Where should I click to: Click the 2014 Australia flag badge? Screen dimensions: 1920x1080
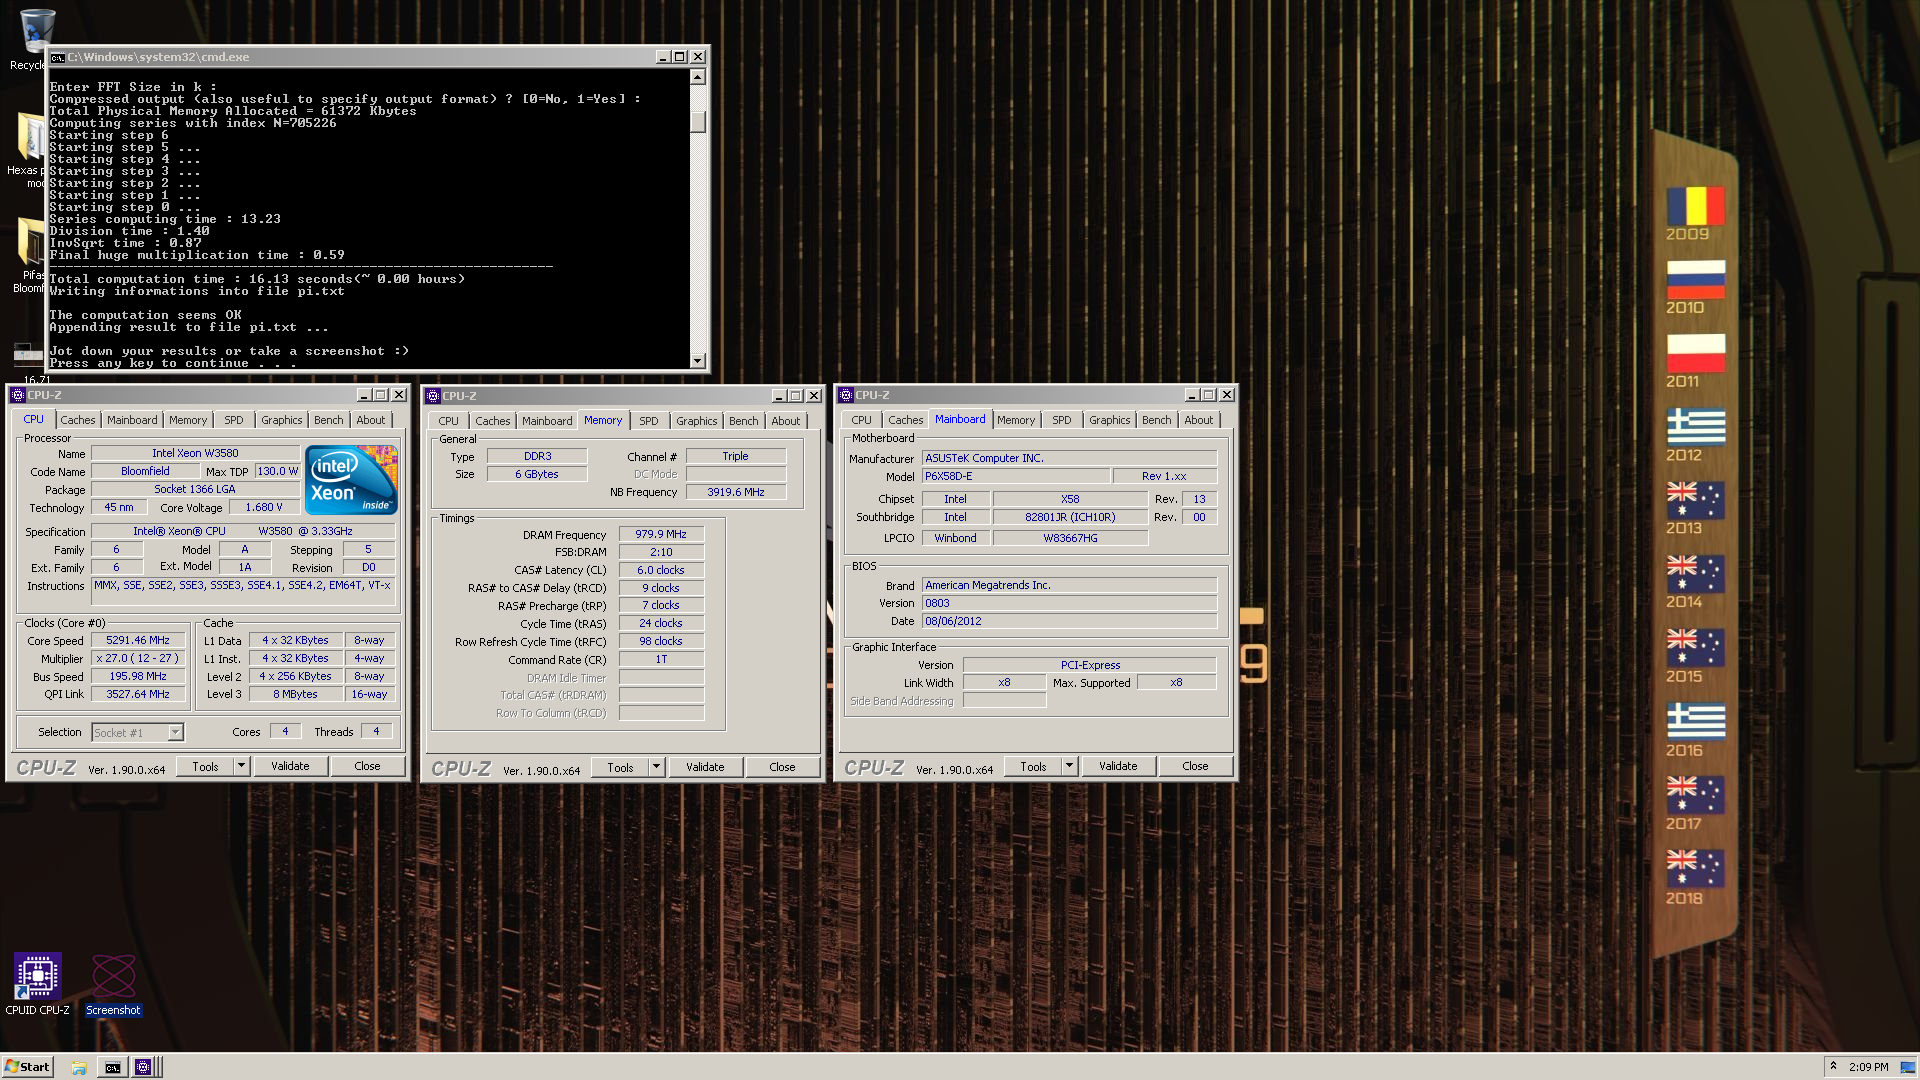[1695, 575]
